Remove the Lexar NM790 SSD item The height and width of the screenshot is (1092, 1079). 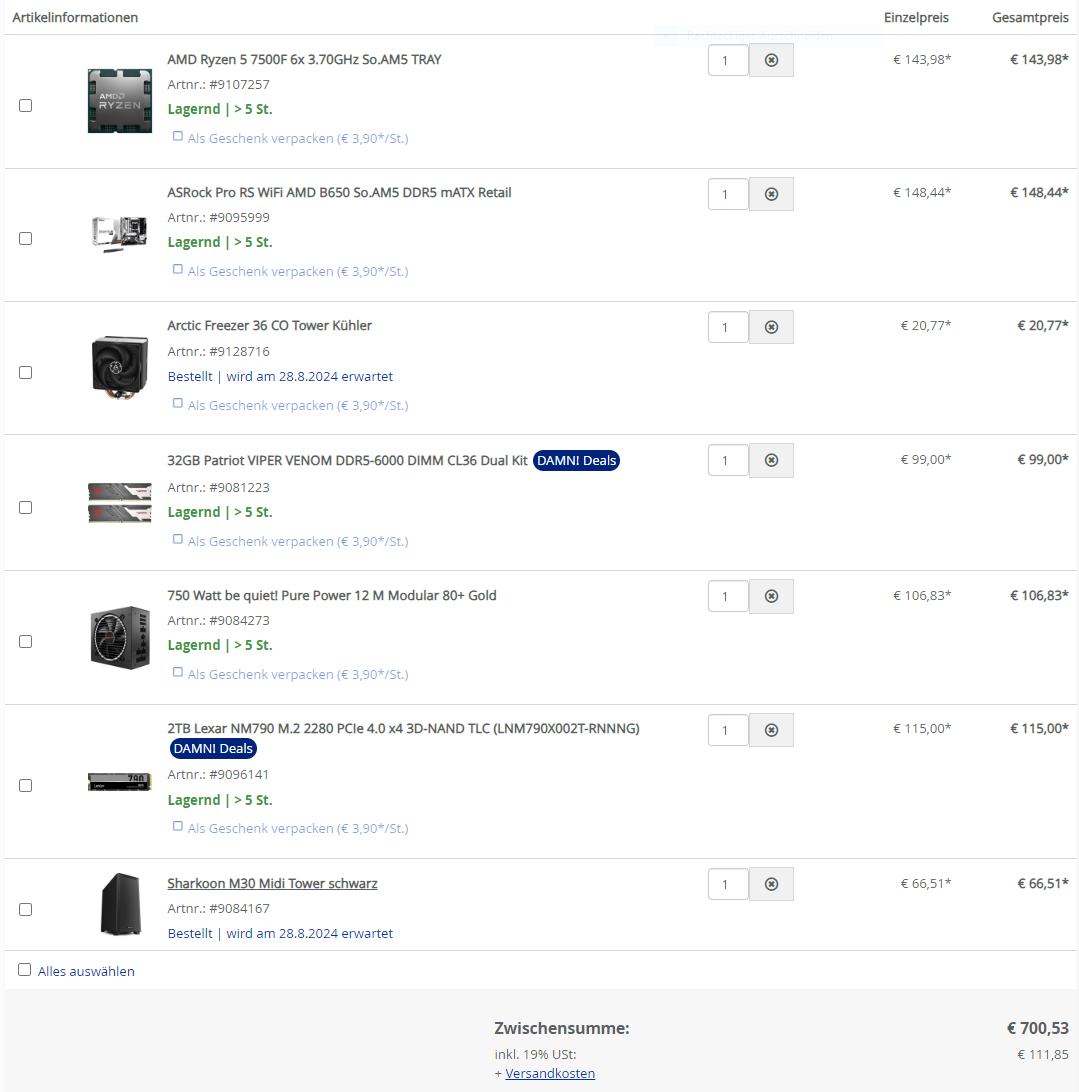point(771,730)
